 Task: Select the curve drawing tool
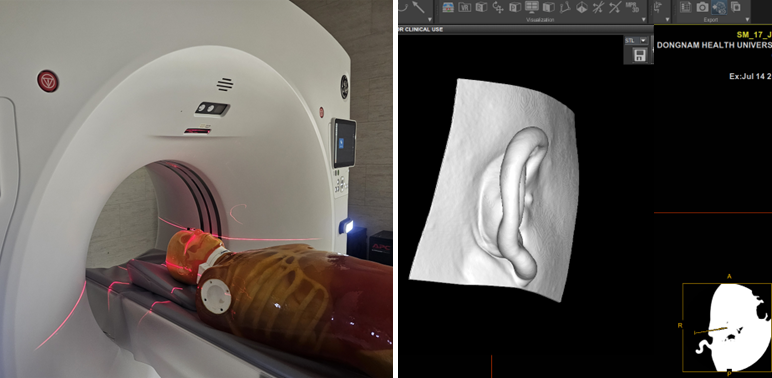[x=403, y=7]
